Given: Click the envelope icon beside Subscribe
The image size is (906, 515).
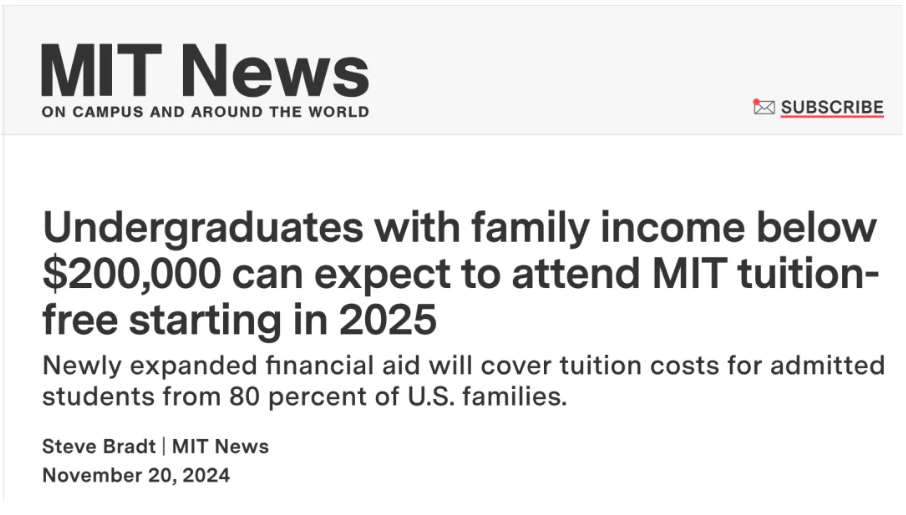Looking at the screenshot, I should coord(764,107).
